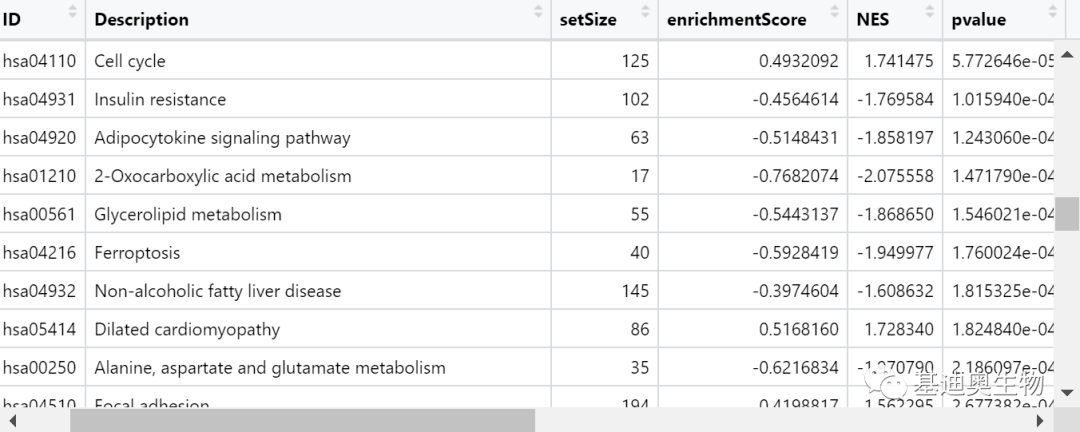Click the NES column sort icon

pos(930,12)
